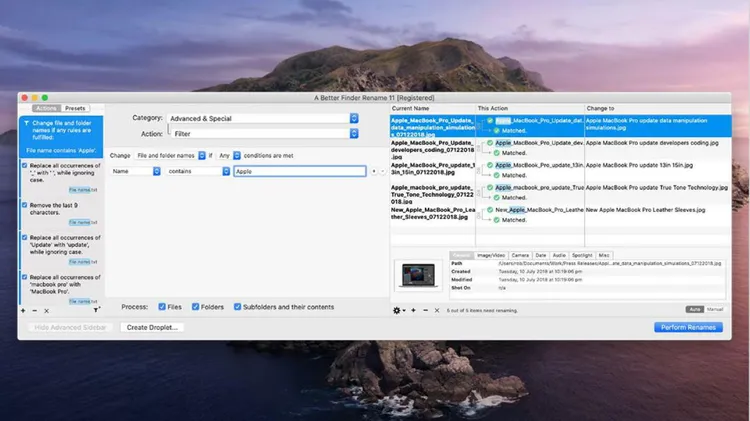Click the Create Droplet button
This screenshot has height=421, width=750.
pyautogui.click(x=152, y=327)
